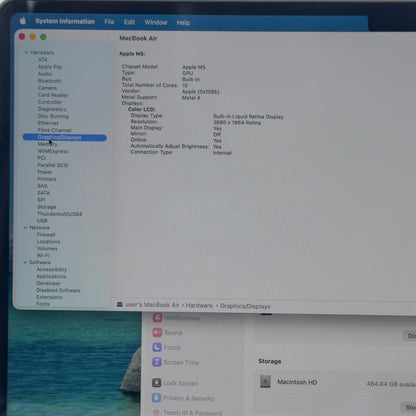416x416 pixels.
Task: Select Storage in the sidebar
Action: (x=47, y=207)
